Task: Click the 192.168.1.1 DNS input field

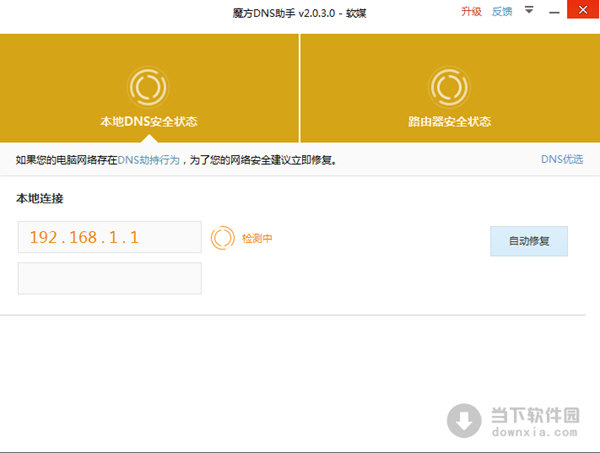Action: click(109, 237)
